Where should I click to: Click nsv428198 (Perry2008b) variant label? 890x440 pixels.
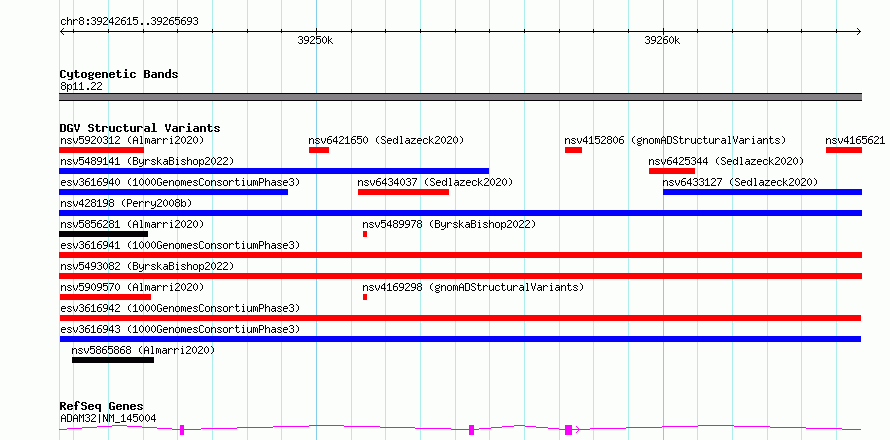[x=126, y=203]
